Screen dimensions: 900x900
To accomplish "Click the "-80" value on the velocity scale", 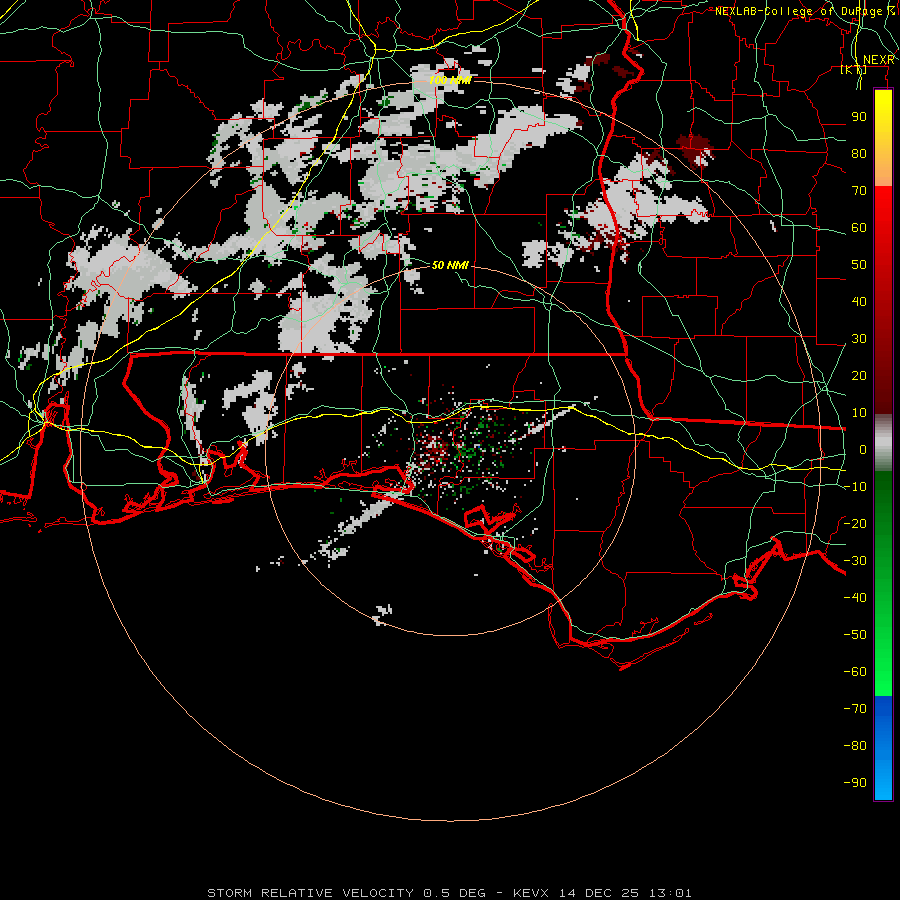I will (x=855, y=746).
